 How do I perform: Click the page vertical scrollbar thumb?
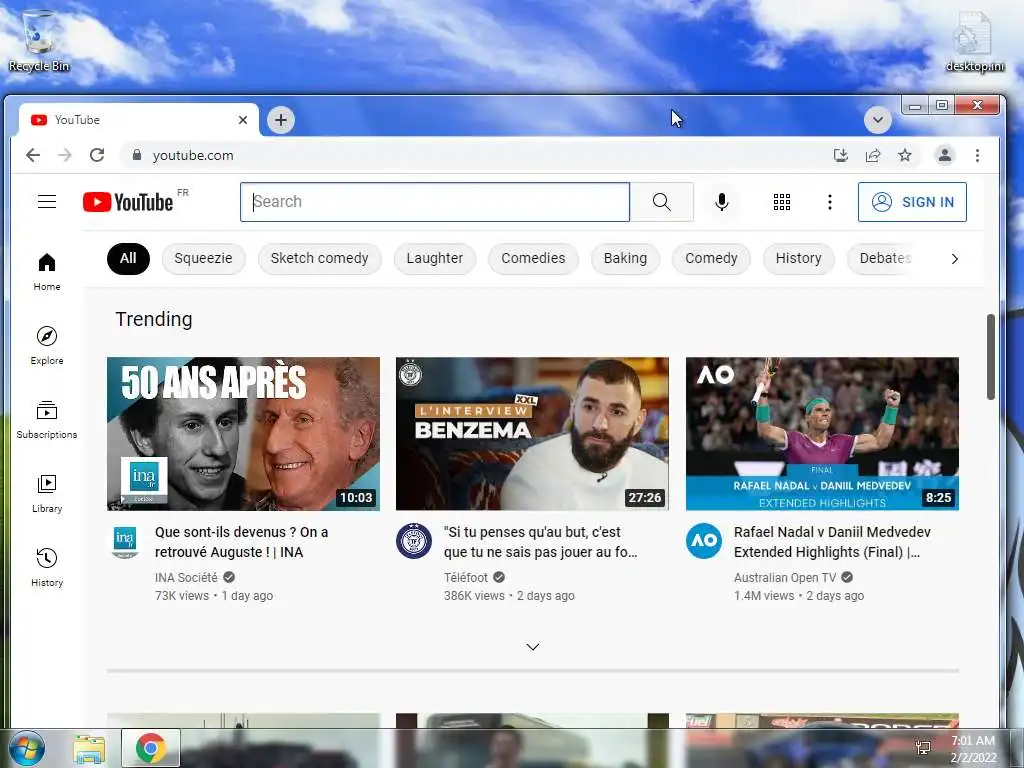click(990, 357)
